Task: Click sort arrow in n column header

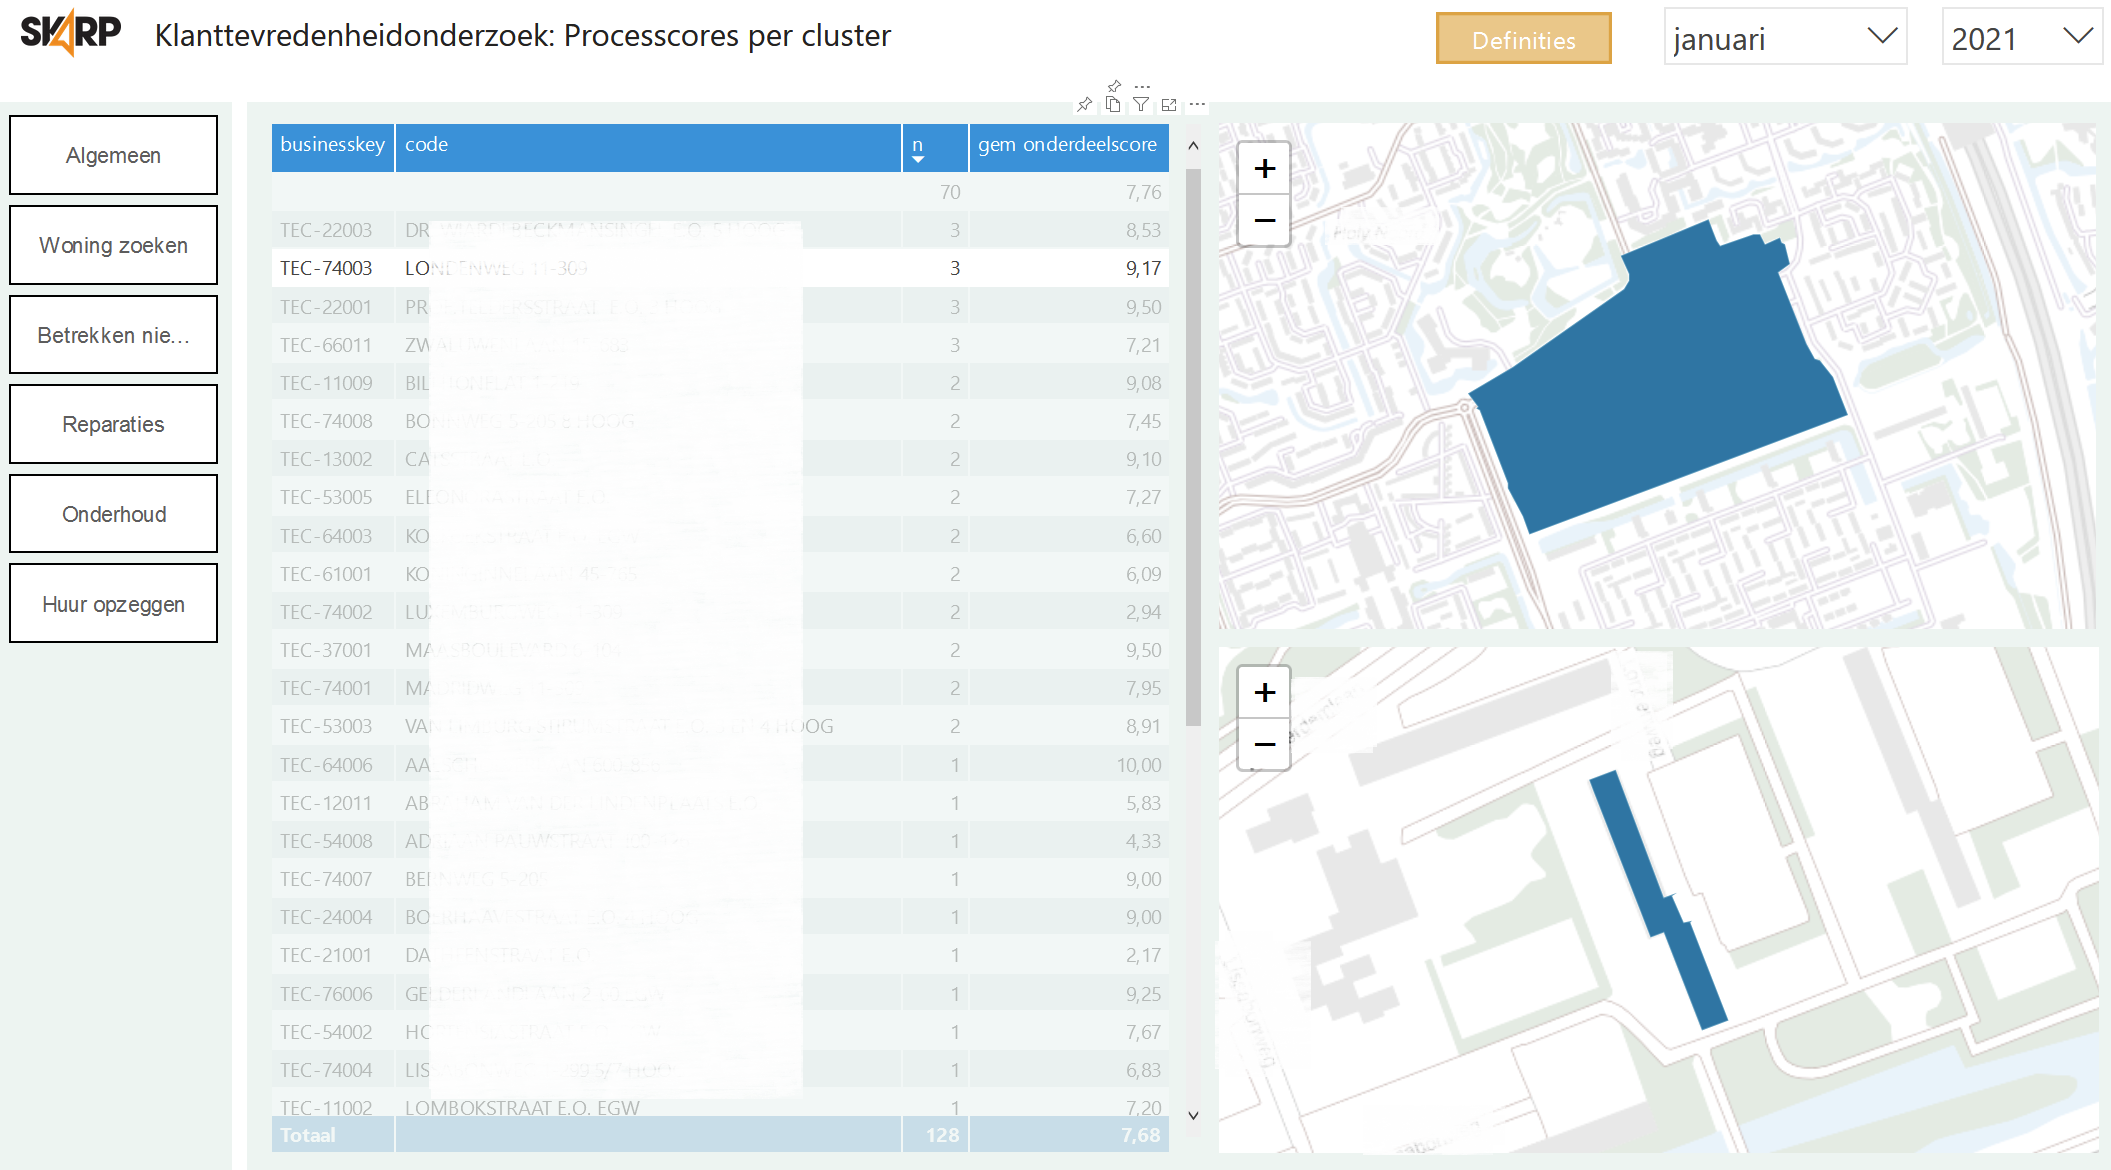Action: (x=918, y=160)
